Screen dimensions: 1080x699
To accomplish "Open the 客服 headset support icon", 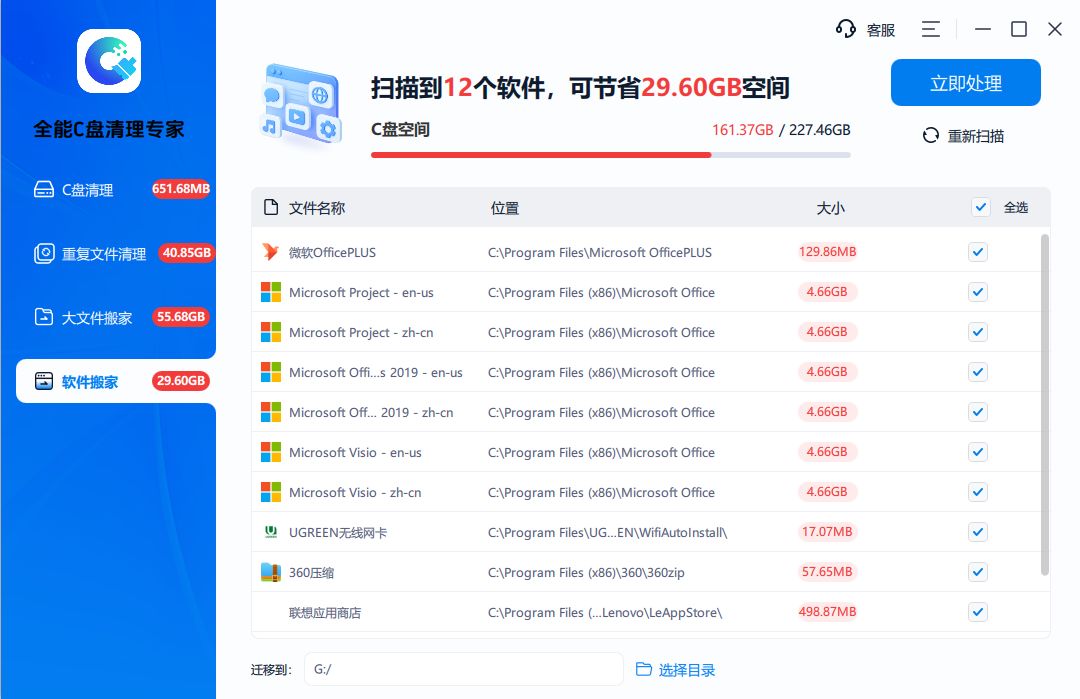I will click(x=845, y=28).
